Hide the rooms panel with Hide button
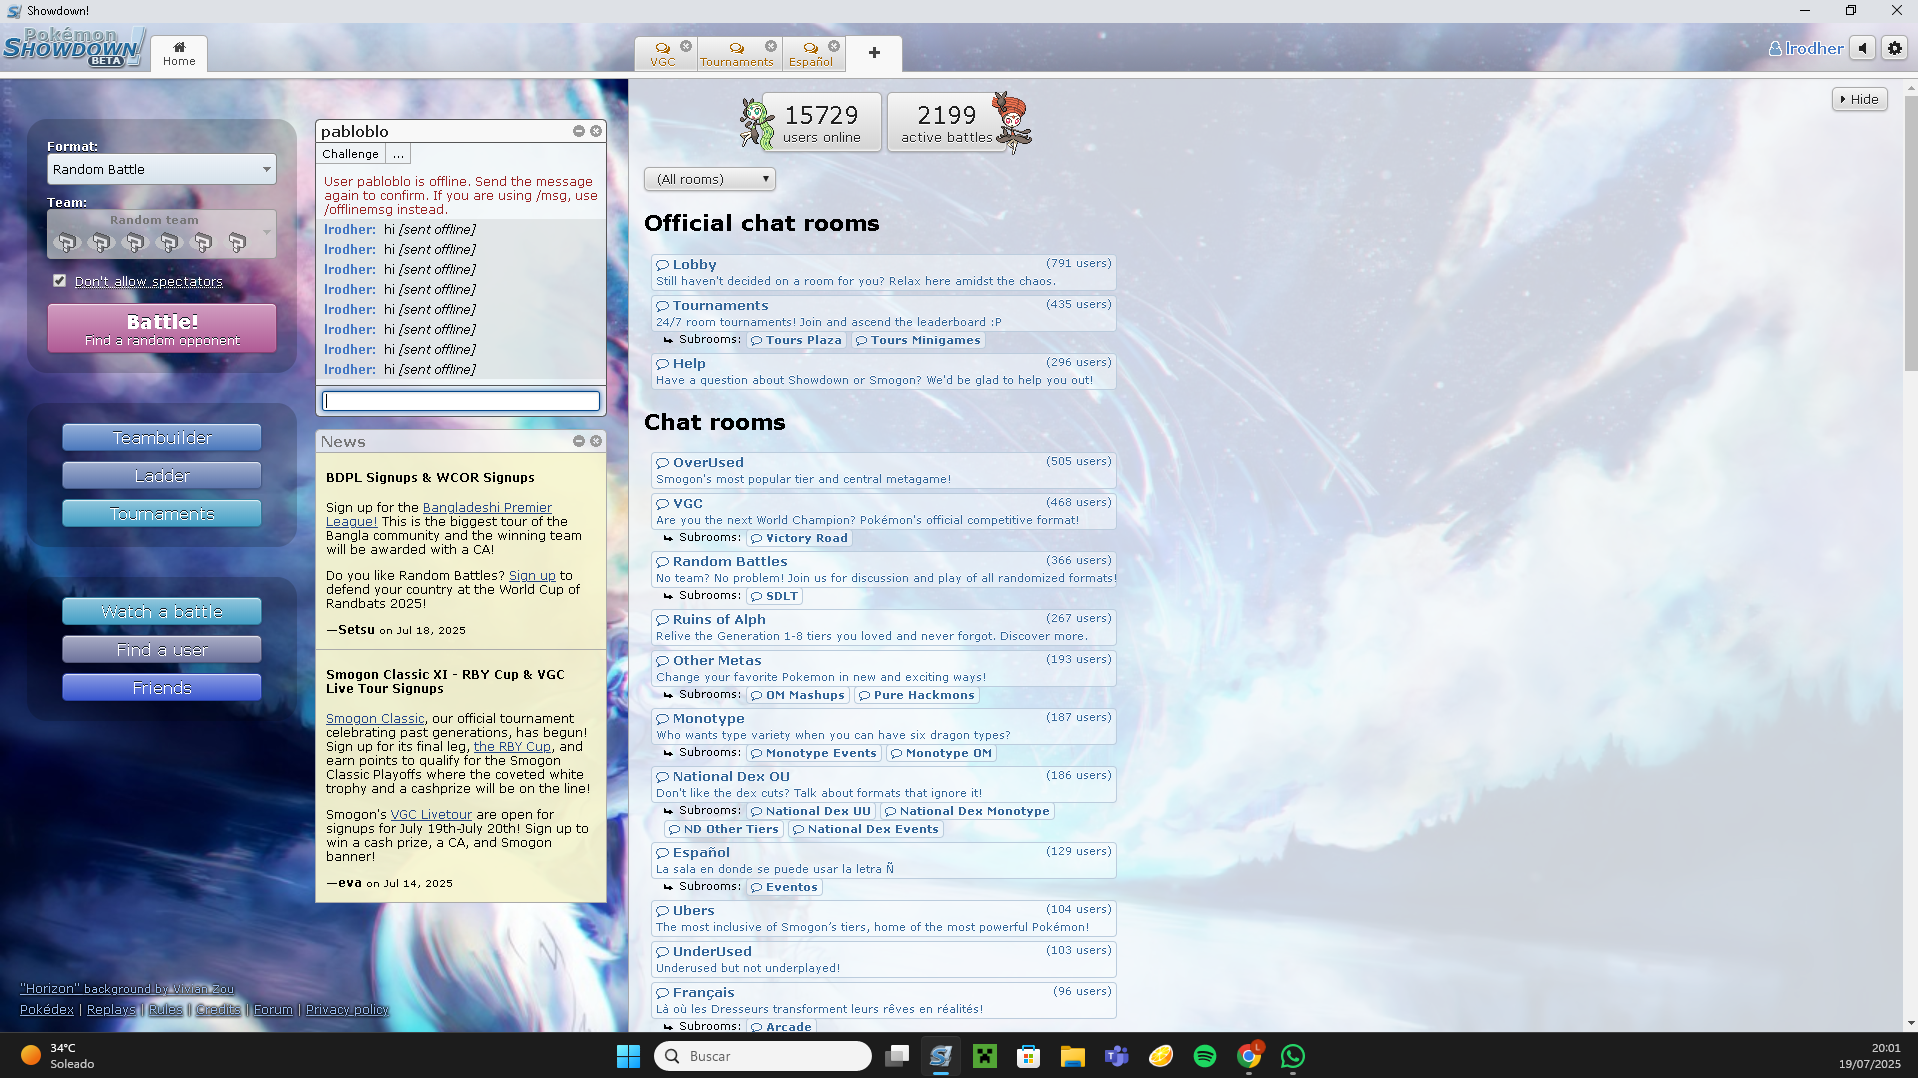 tap(1860, 99)
